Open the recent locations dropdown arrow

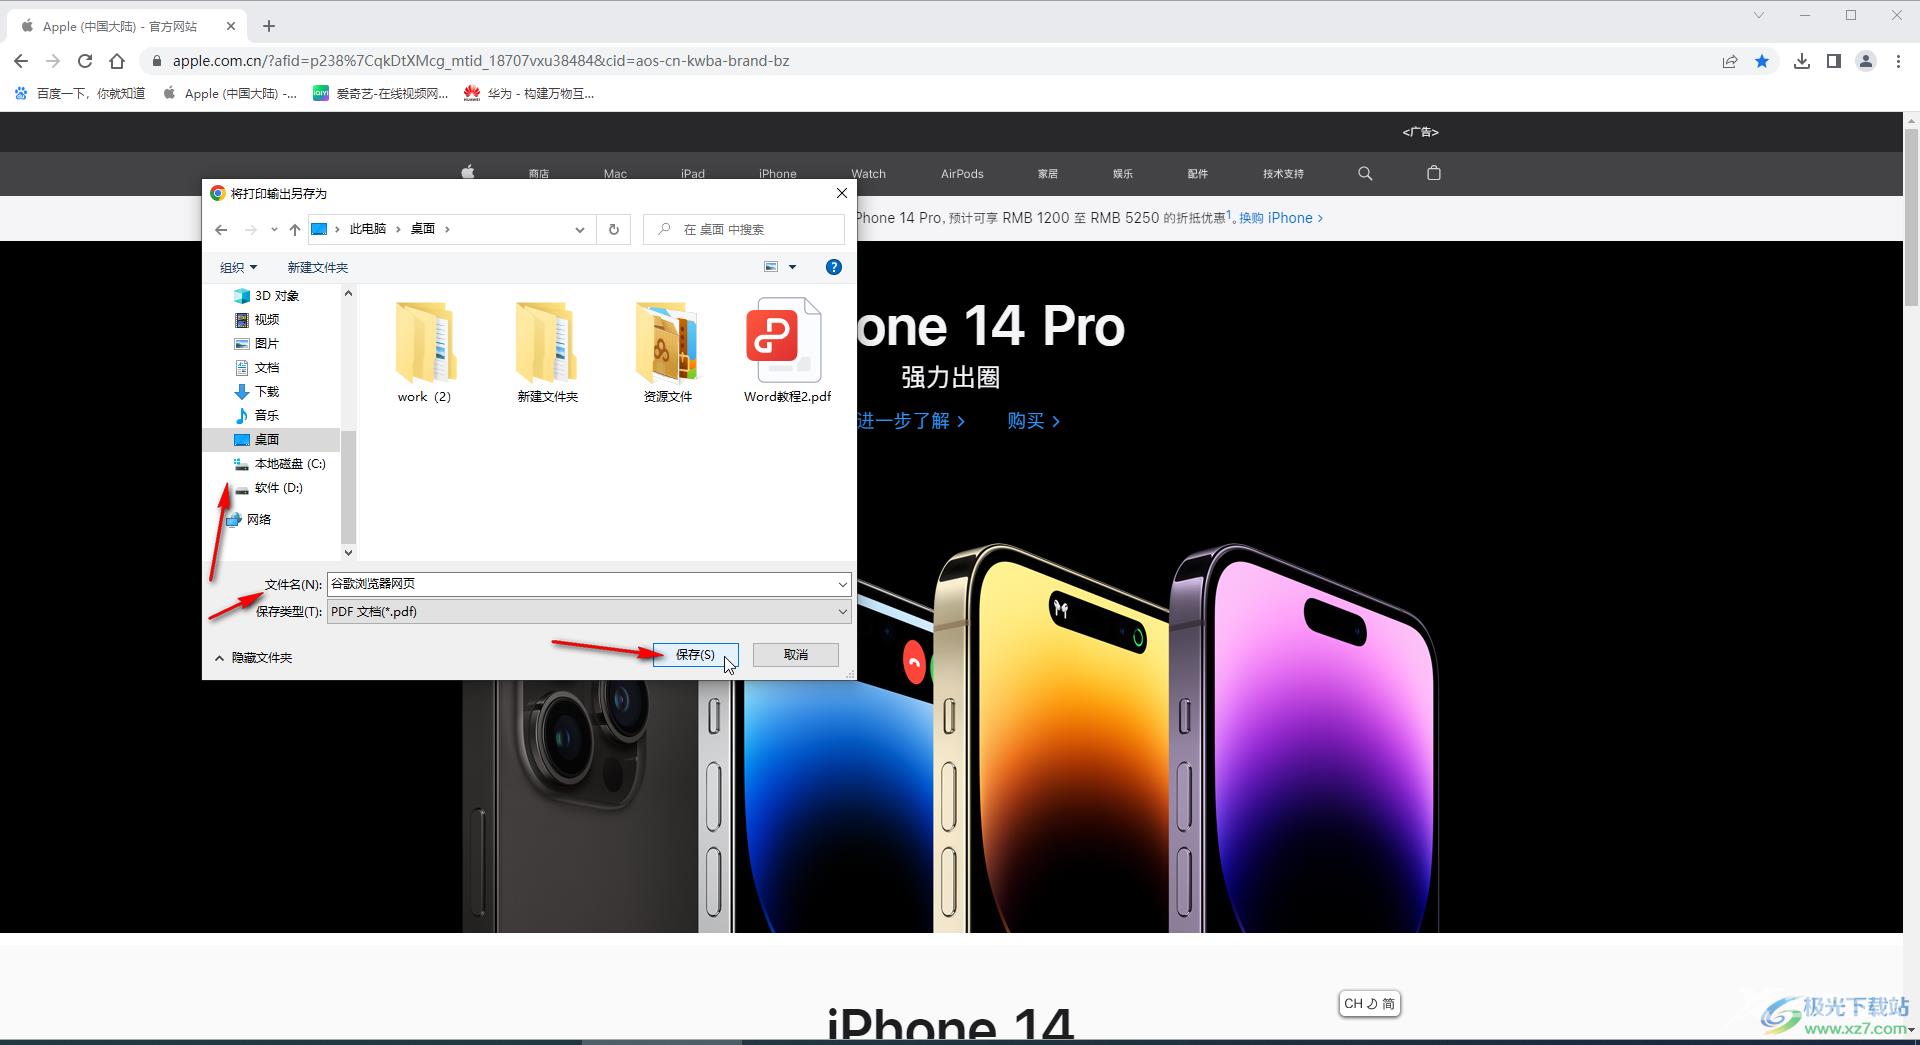pos(274,229)
